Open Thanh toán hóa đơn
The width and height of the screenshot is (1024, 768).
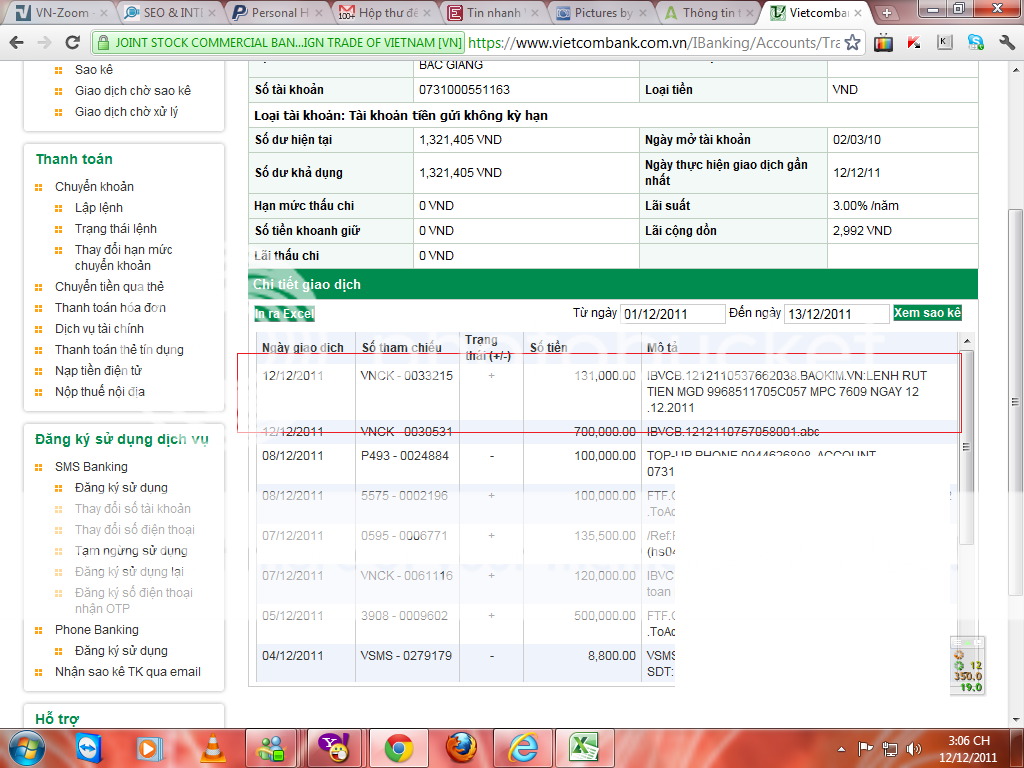110,308
